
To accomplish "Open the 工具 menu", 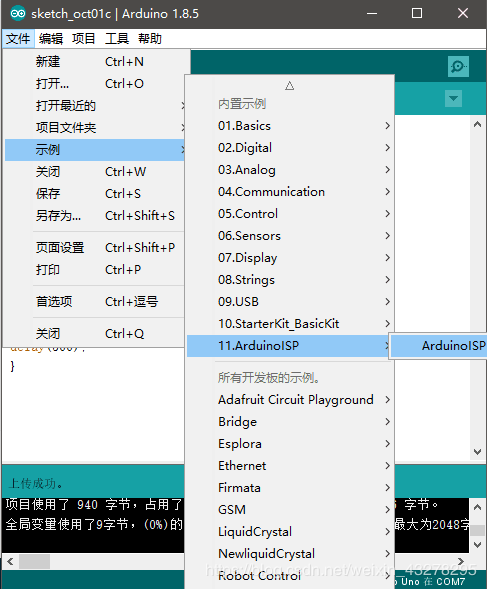I will pyautogui.click(x=117, y=39).
